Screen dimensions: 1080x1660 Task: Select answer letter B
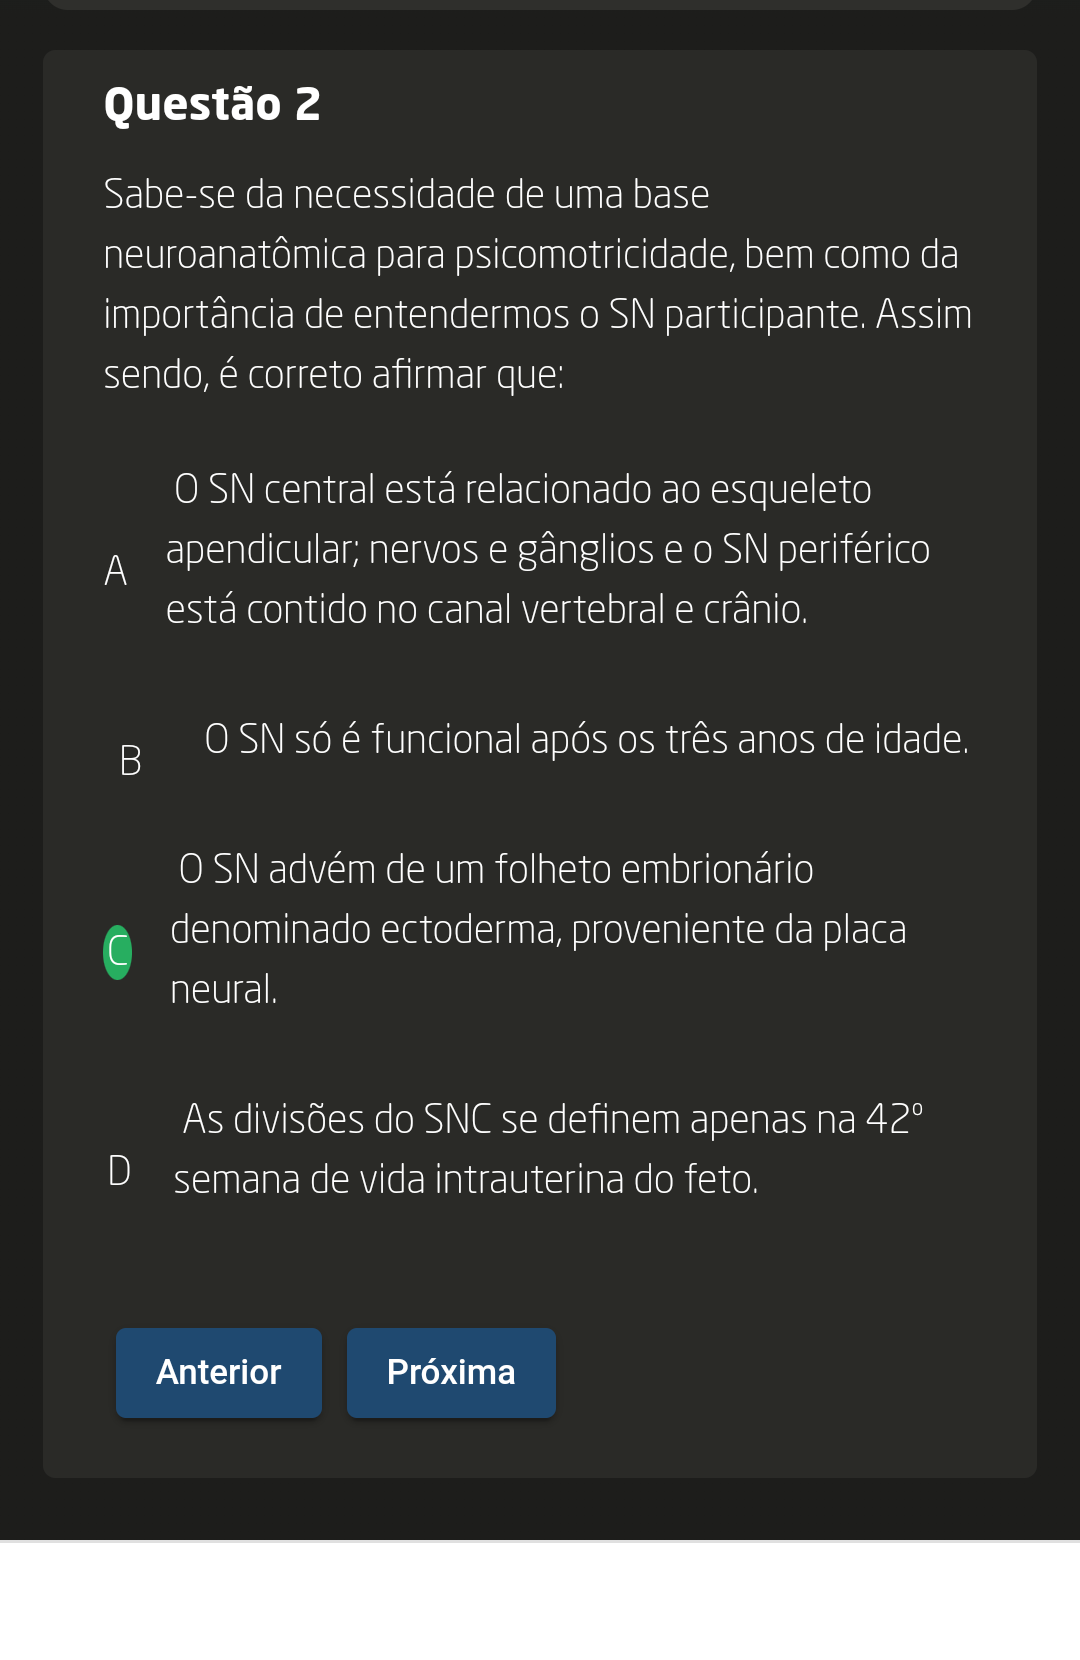(130, 761)
